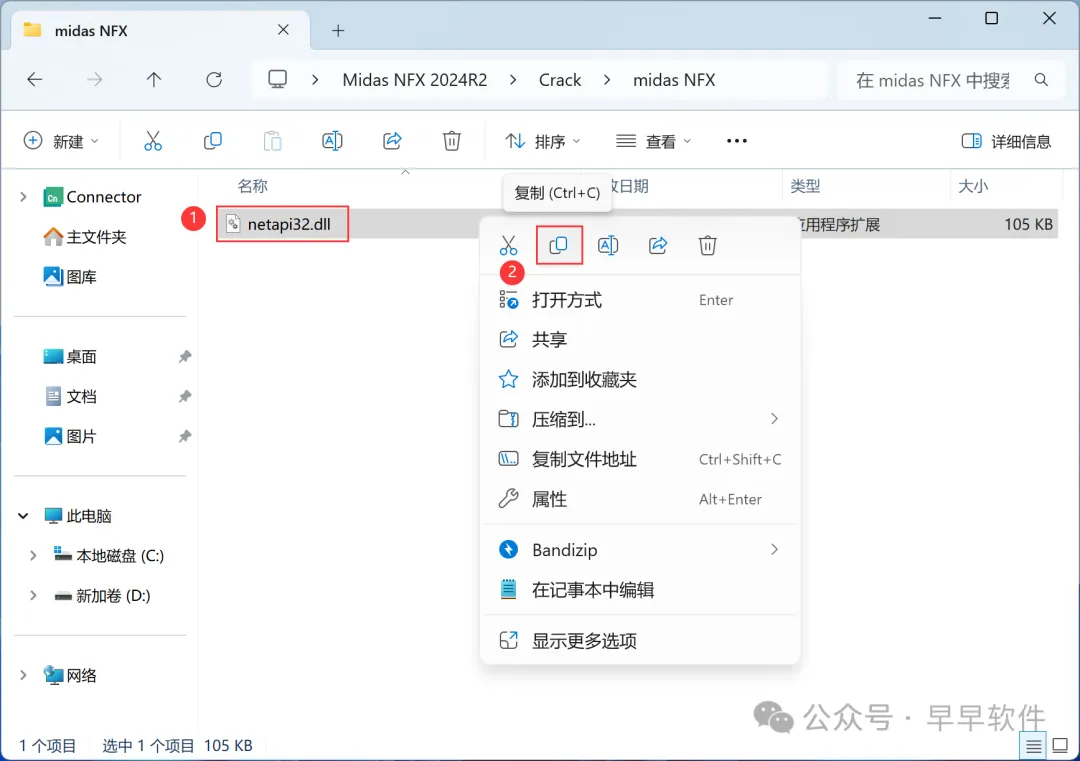The width and height of the screenshot is (1080, 761).
Task: Open 图片 in the sidebar
Action: (70, 437)
